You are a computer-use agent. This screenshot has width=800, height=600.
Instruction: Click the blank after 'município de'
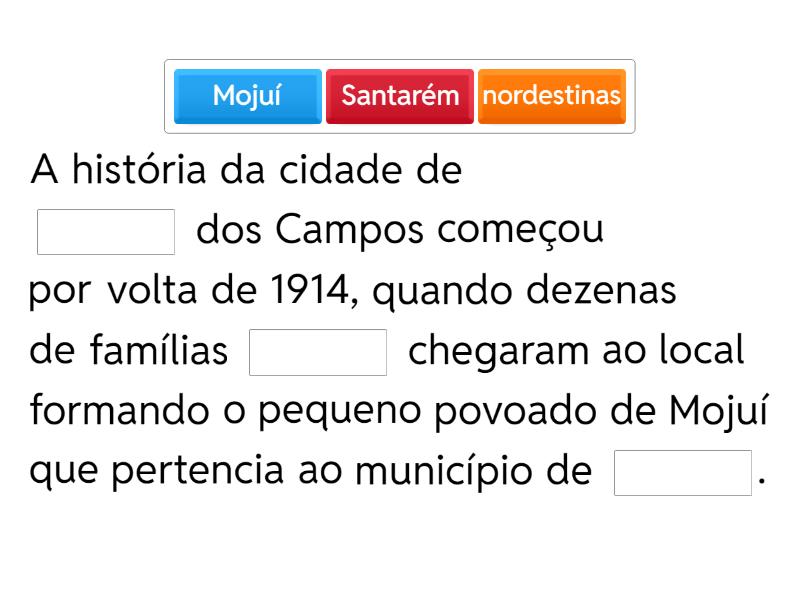click(683, 472)
